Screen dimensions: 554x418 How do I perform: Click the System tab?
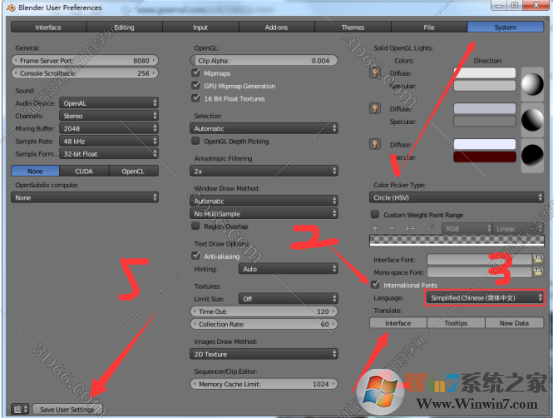[x=506, y=27]
